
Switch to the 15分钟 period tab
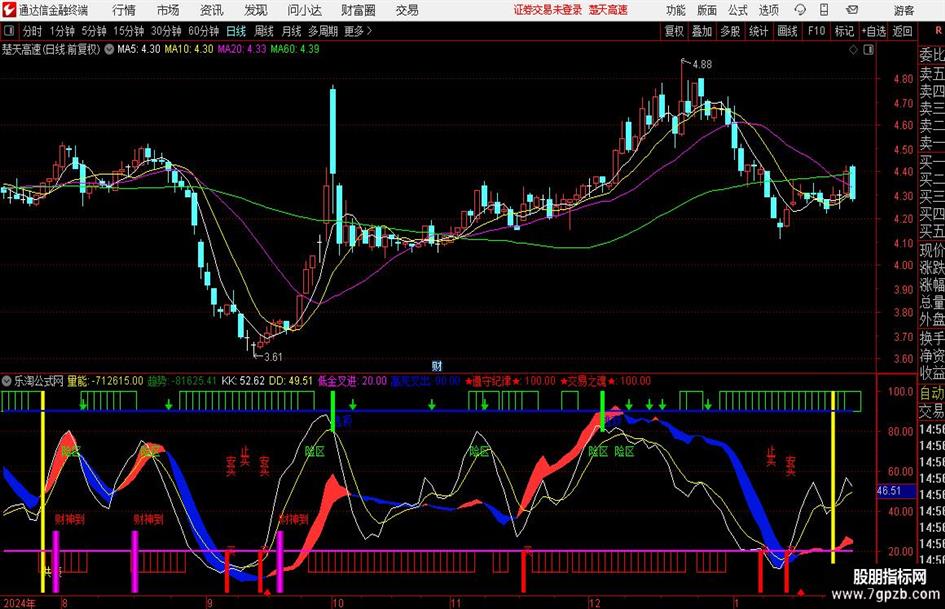click(128, 31)
